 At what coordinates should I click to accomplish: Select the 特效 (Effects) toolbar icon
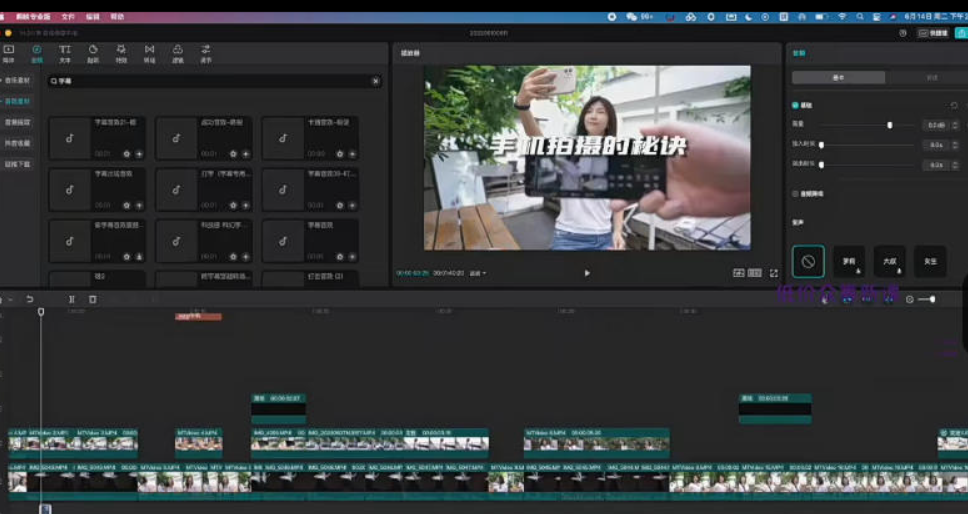(x=121, y=51)
